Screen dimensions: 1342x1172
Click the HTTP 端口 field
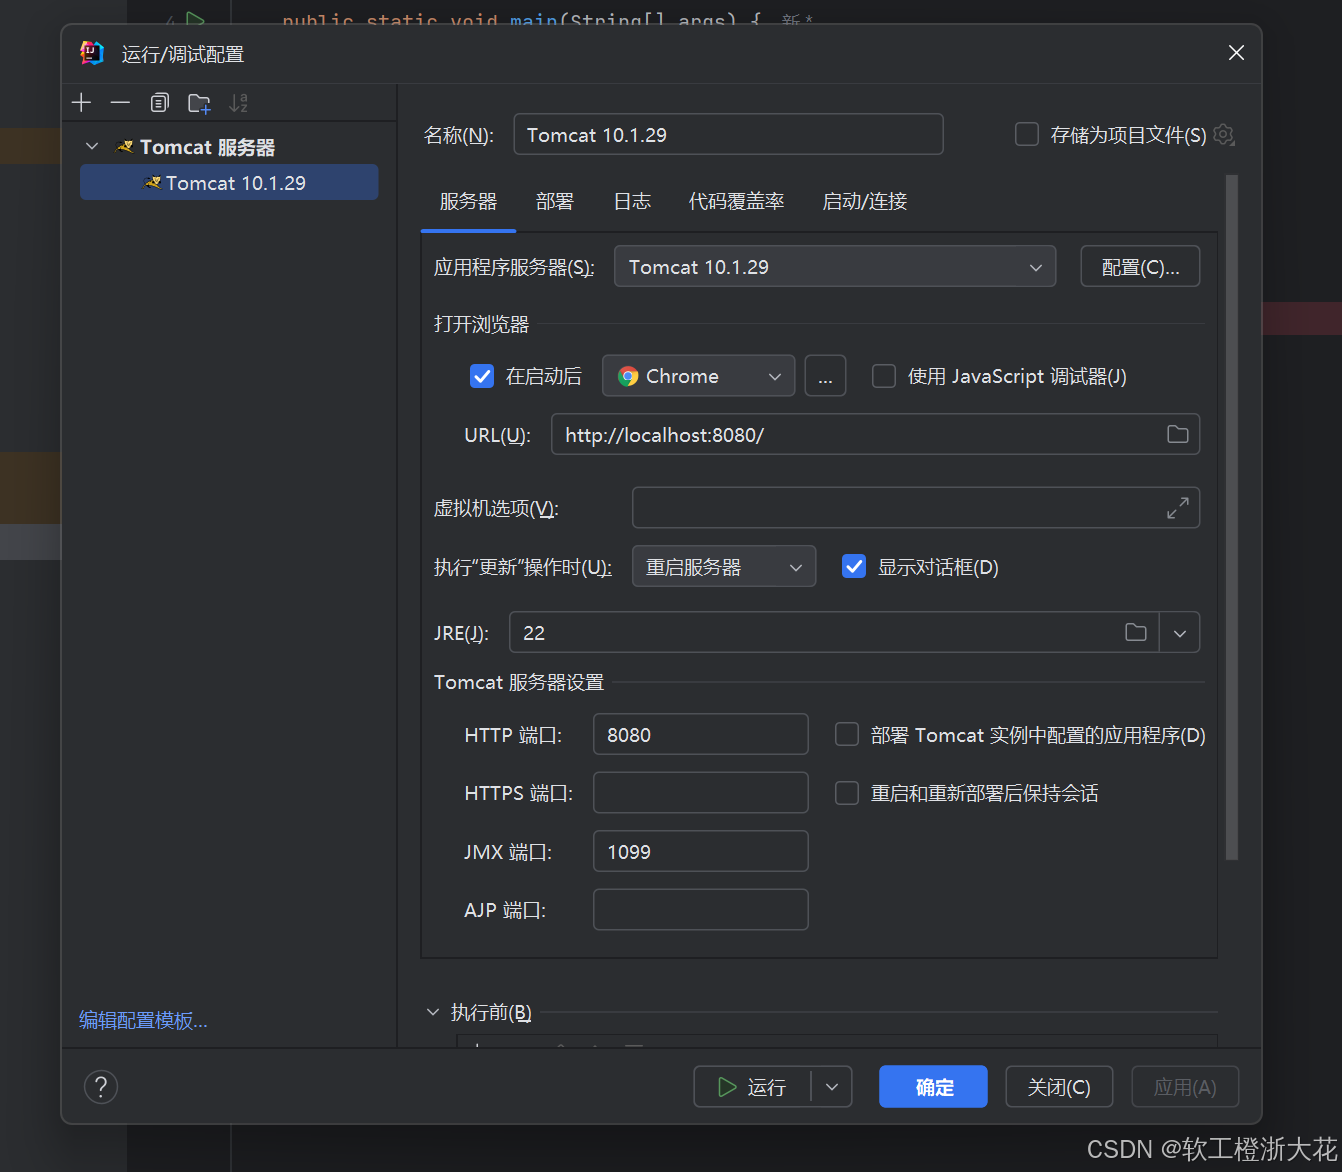(x=701, y=735)
